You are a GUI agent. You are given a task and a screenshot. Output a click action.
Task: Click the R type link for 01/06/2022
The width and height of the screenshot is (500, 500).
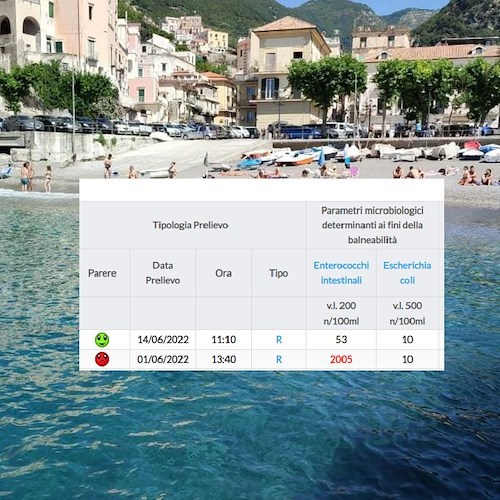pyautogui.click(x=279, y=359)
